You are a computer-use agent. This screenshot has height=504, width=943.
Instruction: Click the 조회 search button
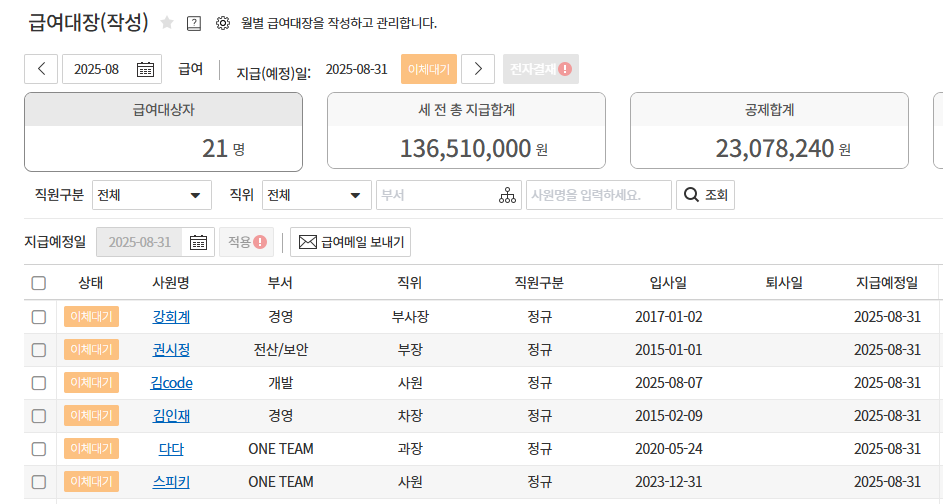coord(705,195)
